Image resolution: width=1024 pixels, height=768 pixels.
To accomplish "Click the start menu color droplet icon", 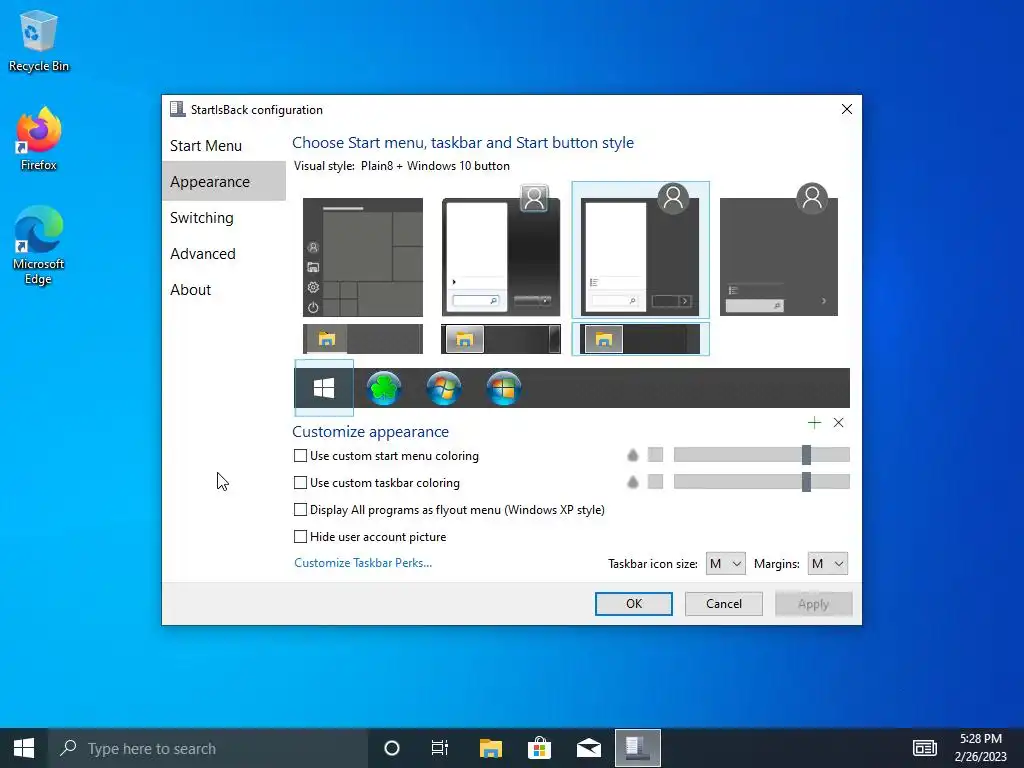I will 632,455.
